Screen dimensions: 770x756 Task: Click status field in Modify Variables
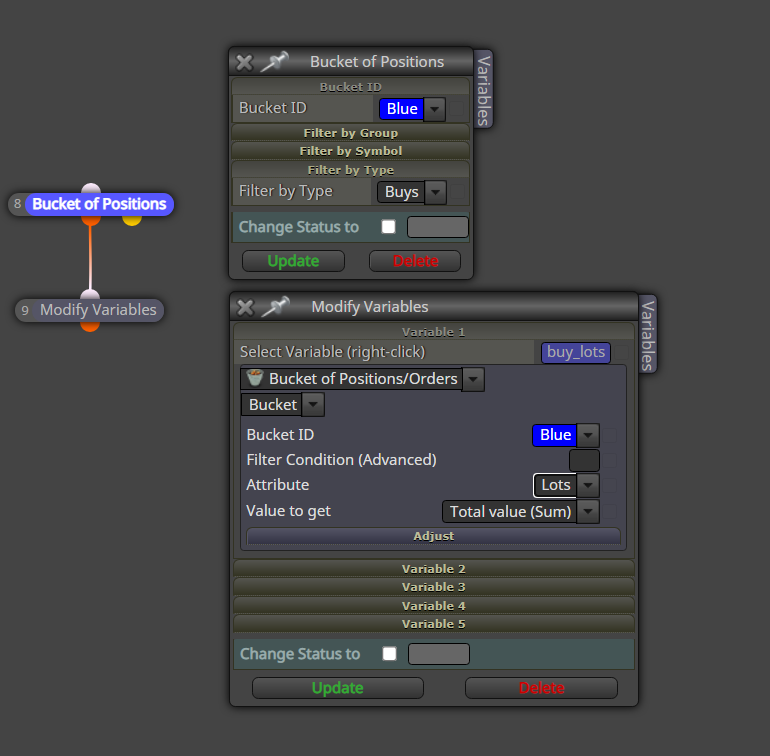(x=439, y=654)
